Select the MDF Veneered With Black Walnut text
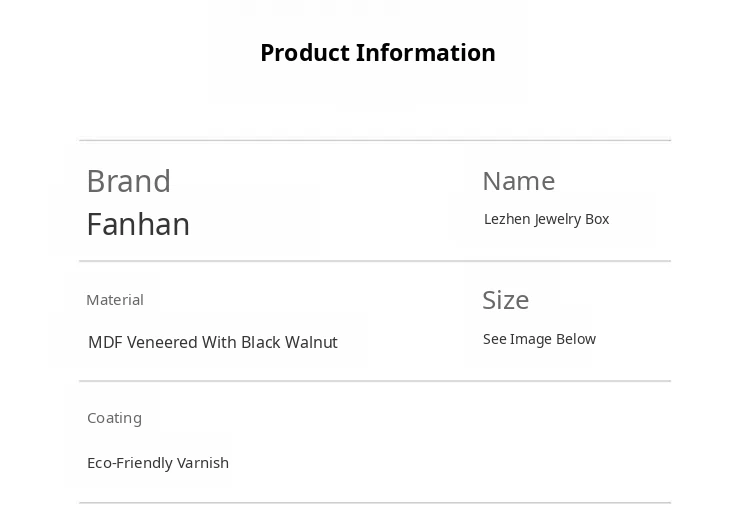750x512 pixels. pos(212,342)
